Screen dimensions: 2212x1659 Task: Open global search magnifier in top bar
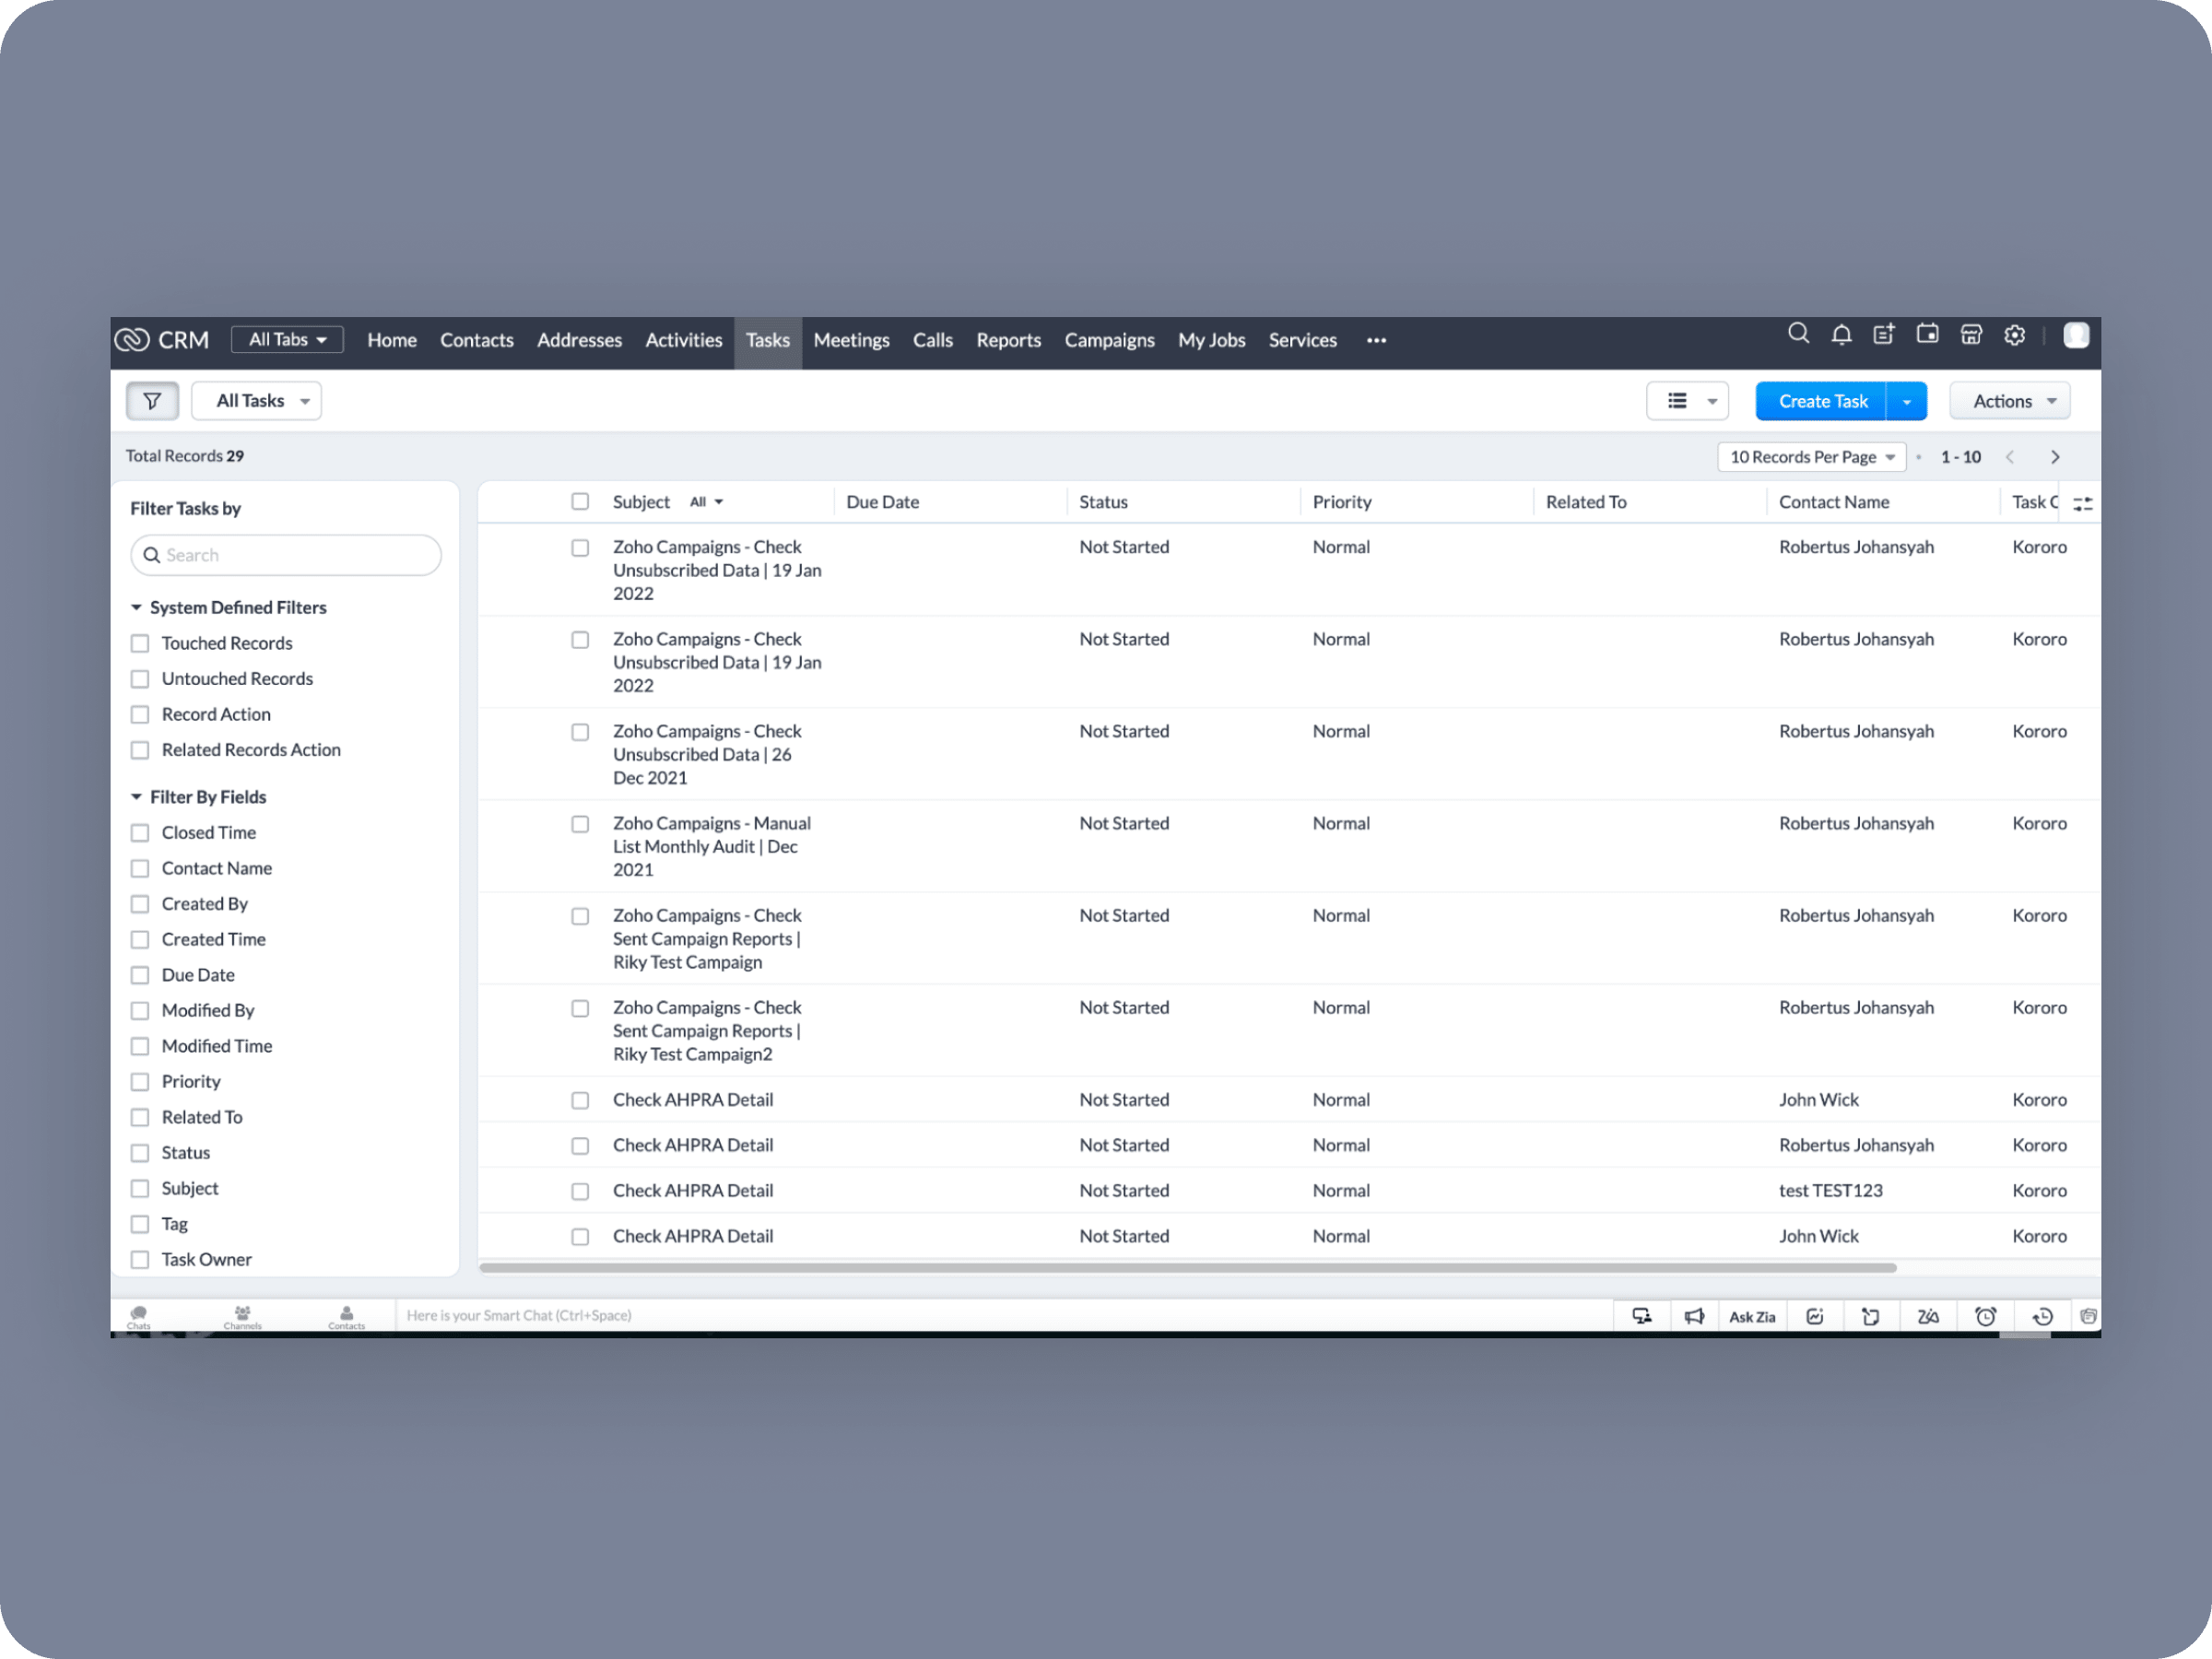point(1798,334)
